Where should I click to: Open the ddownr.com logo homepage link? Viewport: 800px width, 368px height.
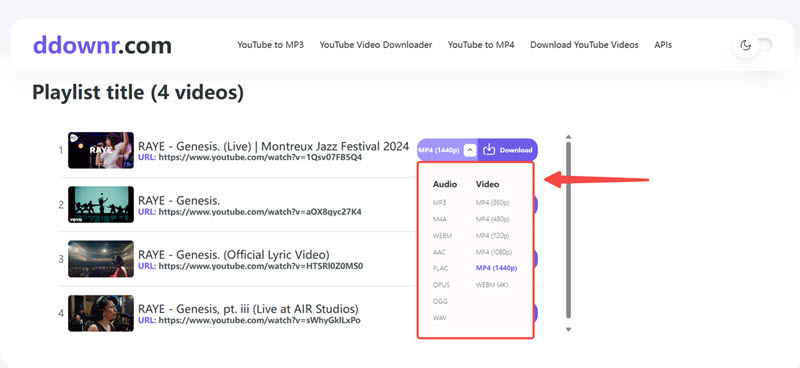(102, 45)
